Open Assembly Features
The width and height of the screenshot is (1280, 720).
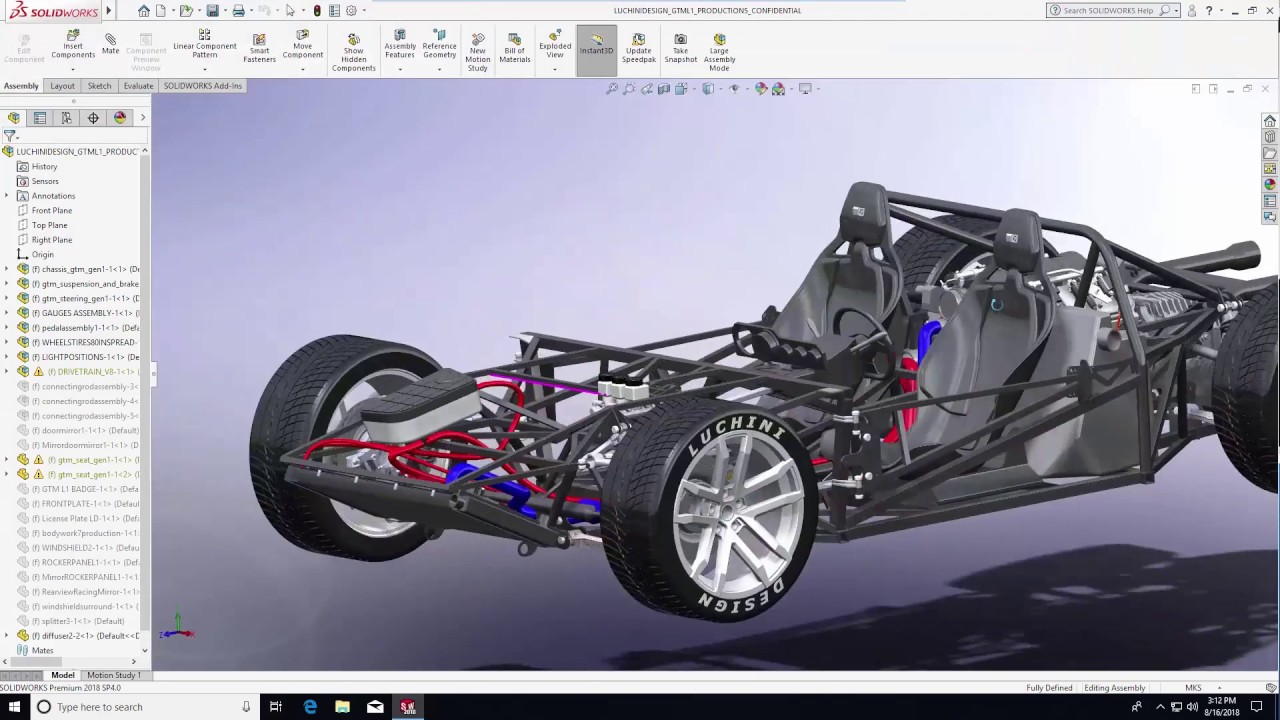click(x=400, y=46)
